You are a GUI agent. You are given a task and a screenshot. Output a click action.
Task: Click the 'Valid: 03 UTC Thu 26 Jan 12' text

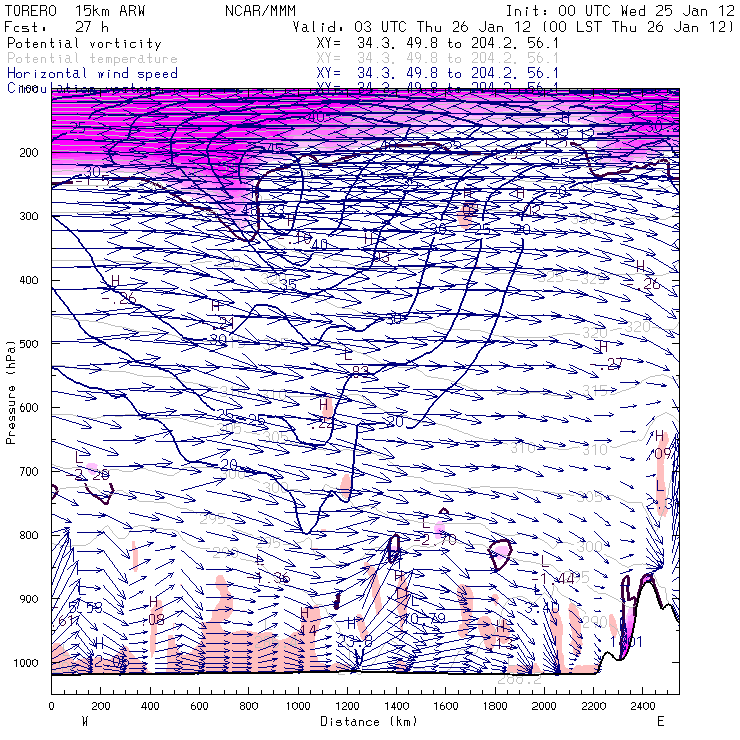pos(412,27)
